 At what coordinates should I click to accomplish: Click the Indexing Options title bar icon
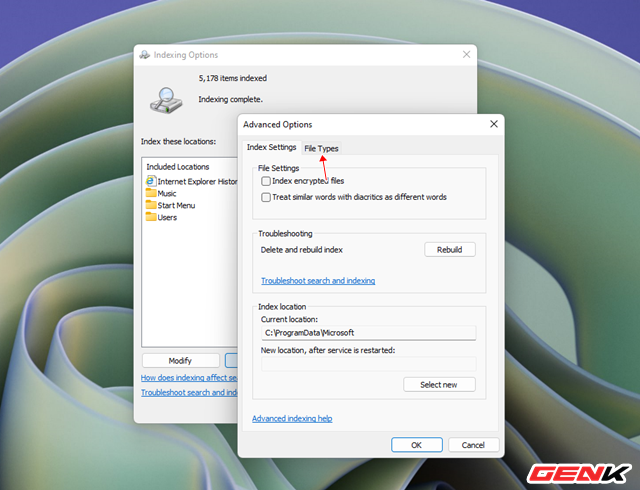pos(144,55)
